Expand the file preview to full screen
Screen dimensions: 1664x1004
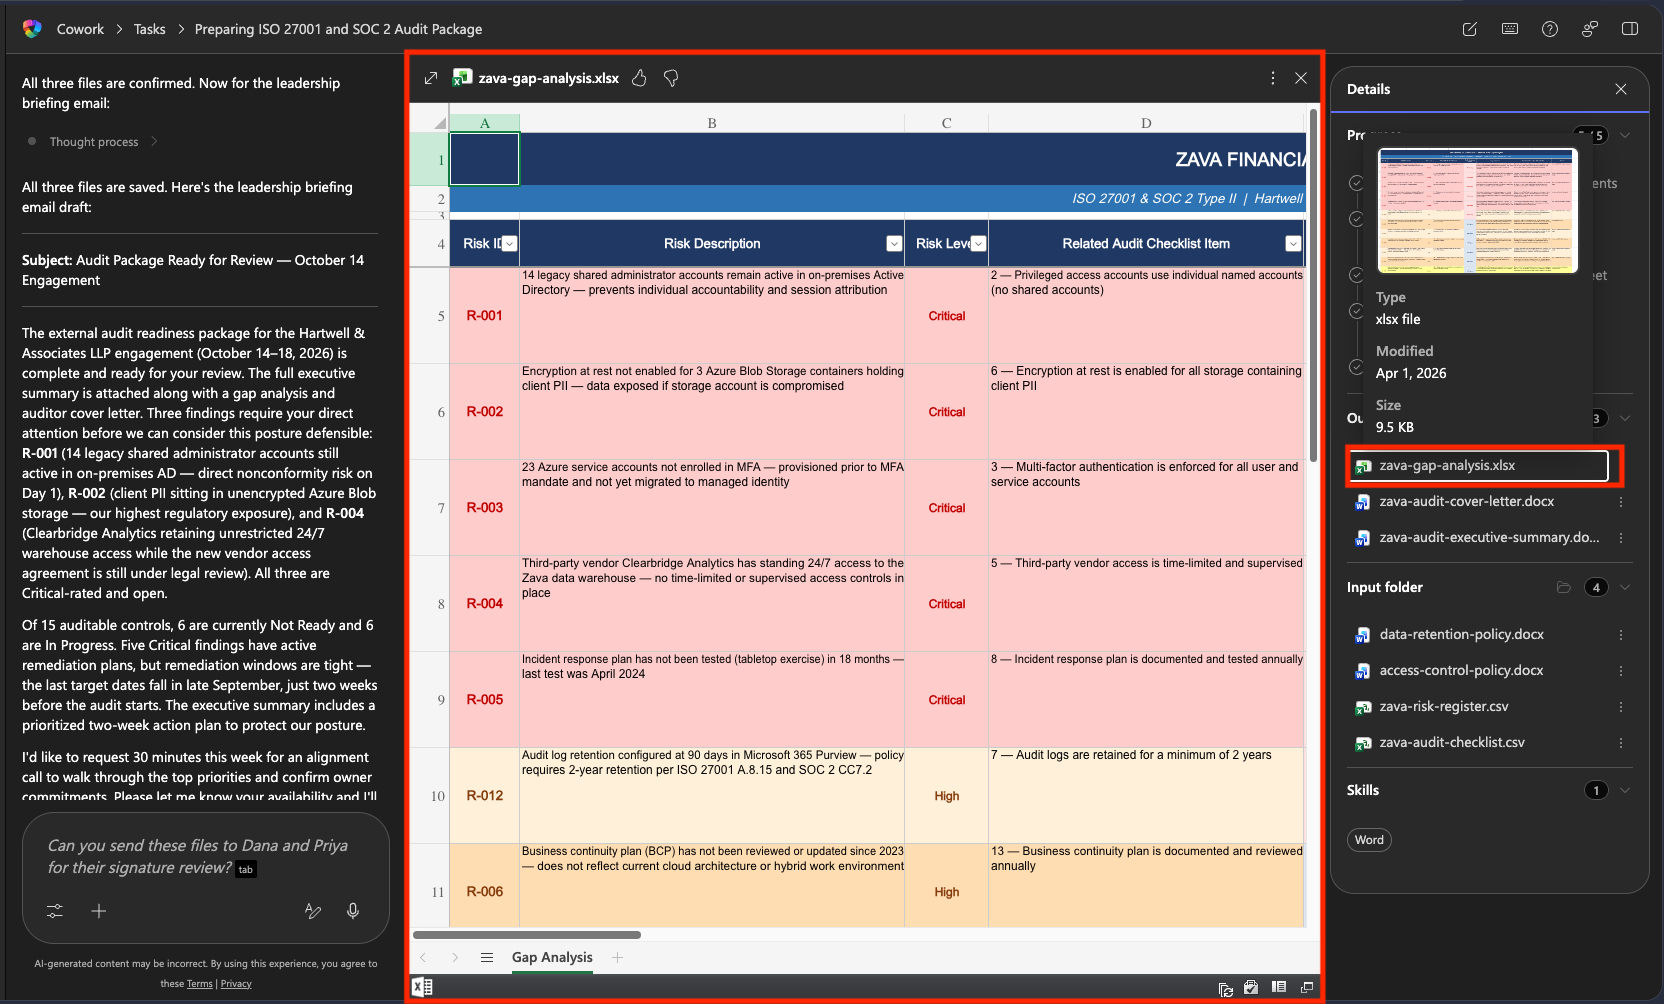click(x=431, y=78)
